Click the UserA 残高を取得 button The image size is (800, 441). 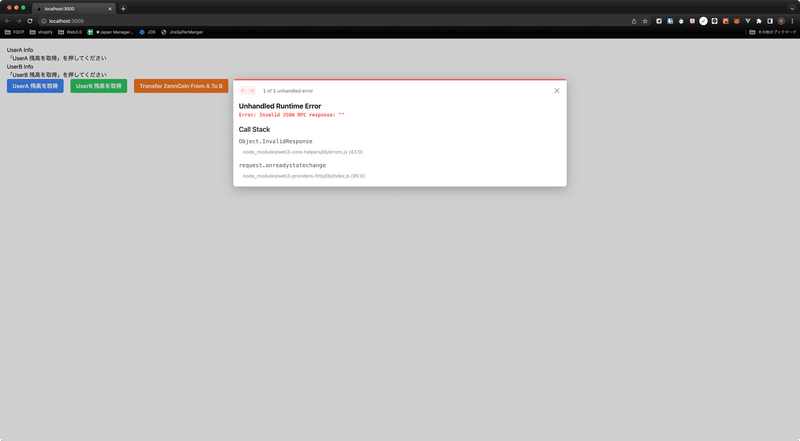(x=35, y=86)
